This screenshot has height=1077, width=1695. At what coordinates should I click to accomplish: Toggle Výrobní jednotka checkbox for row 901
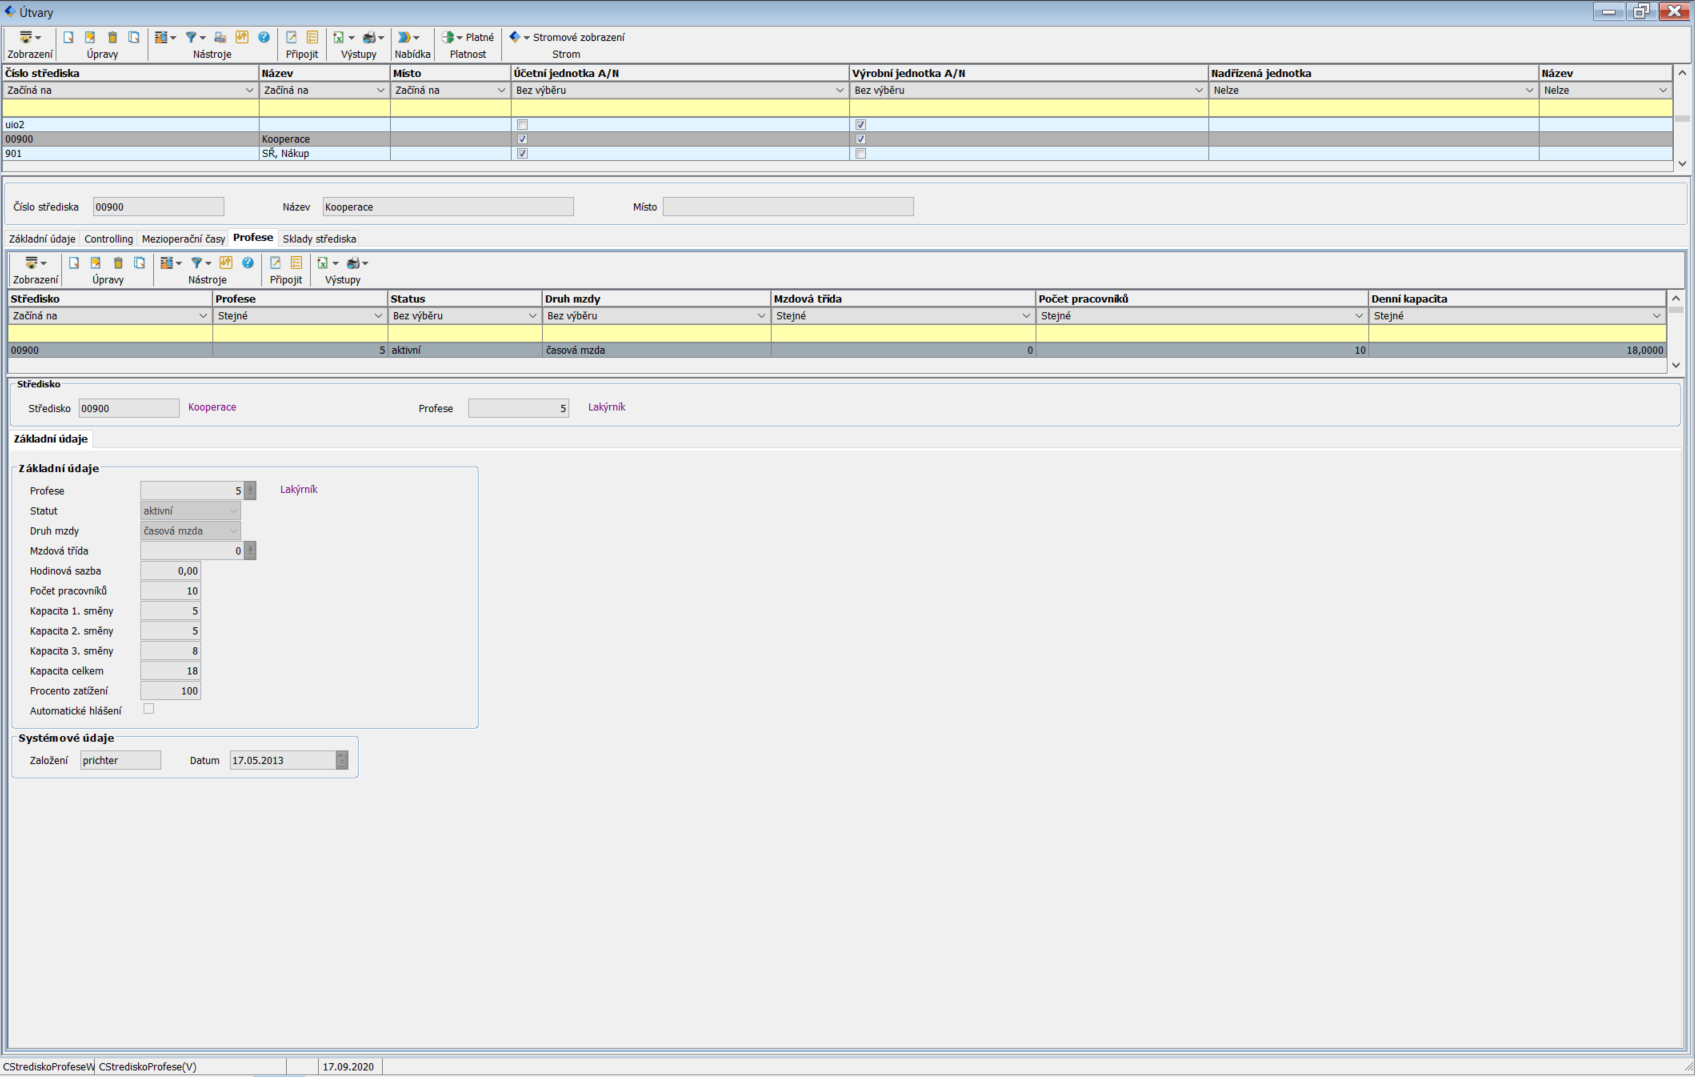coord(860,154)
